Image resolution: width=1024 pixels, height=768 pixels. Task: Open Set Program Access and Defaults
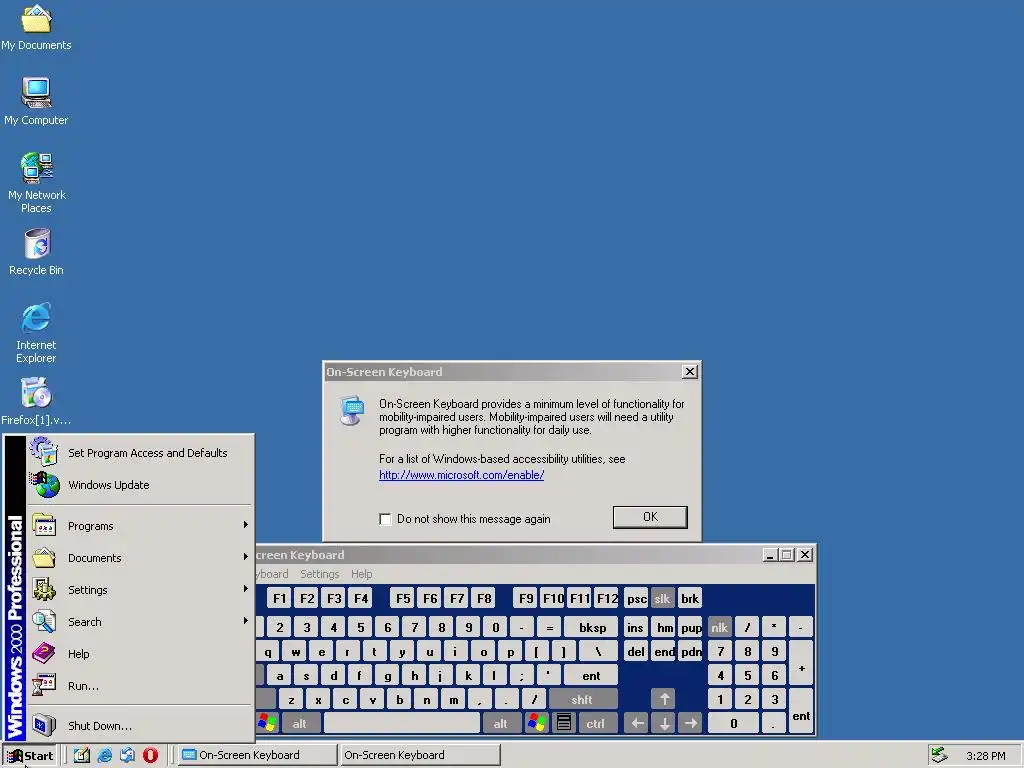[140, 453]
